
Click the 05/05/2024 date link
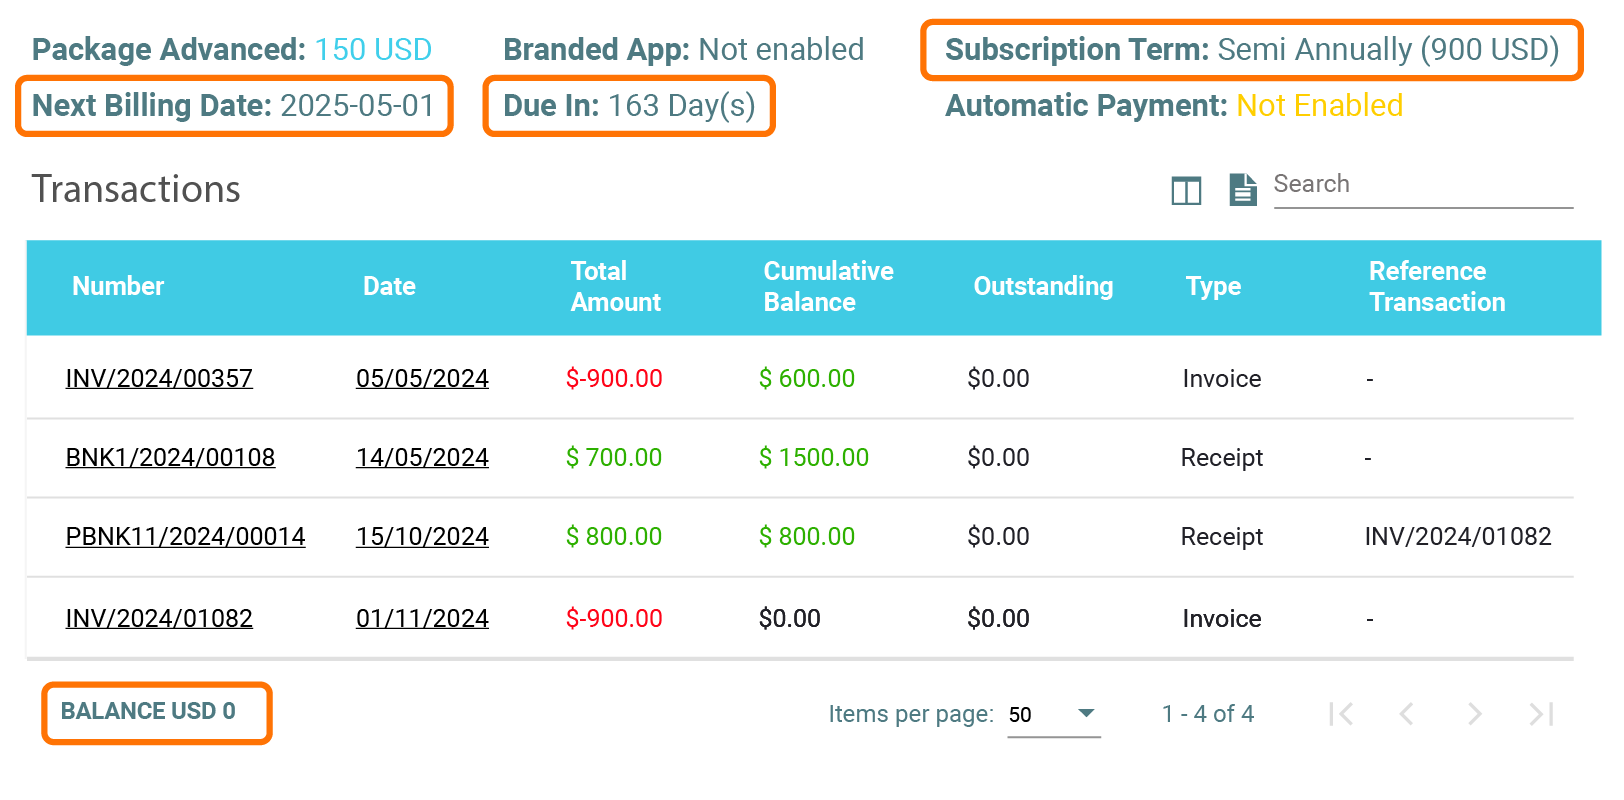point(422,379)
